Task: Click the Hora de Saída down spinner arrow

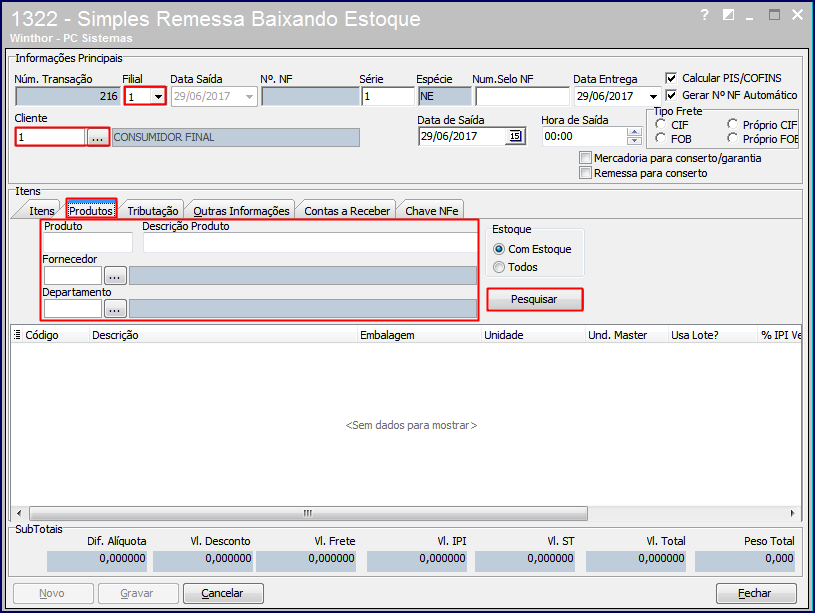Action: click(634, 140)
